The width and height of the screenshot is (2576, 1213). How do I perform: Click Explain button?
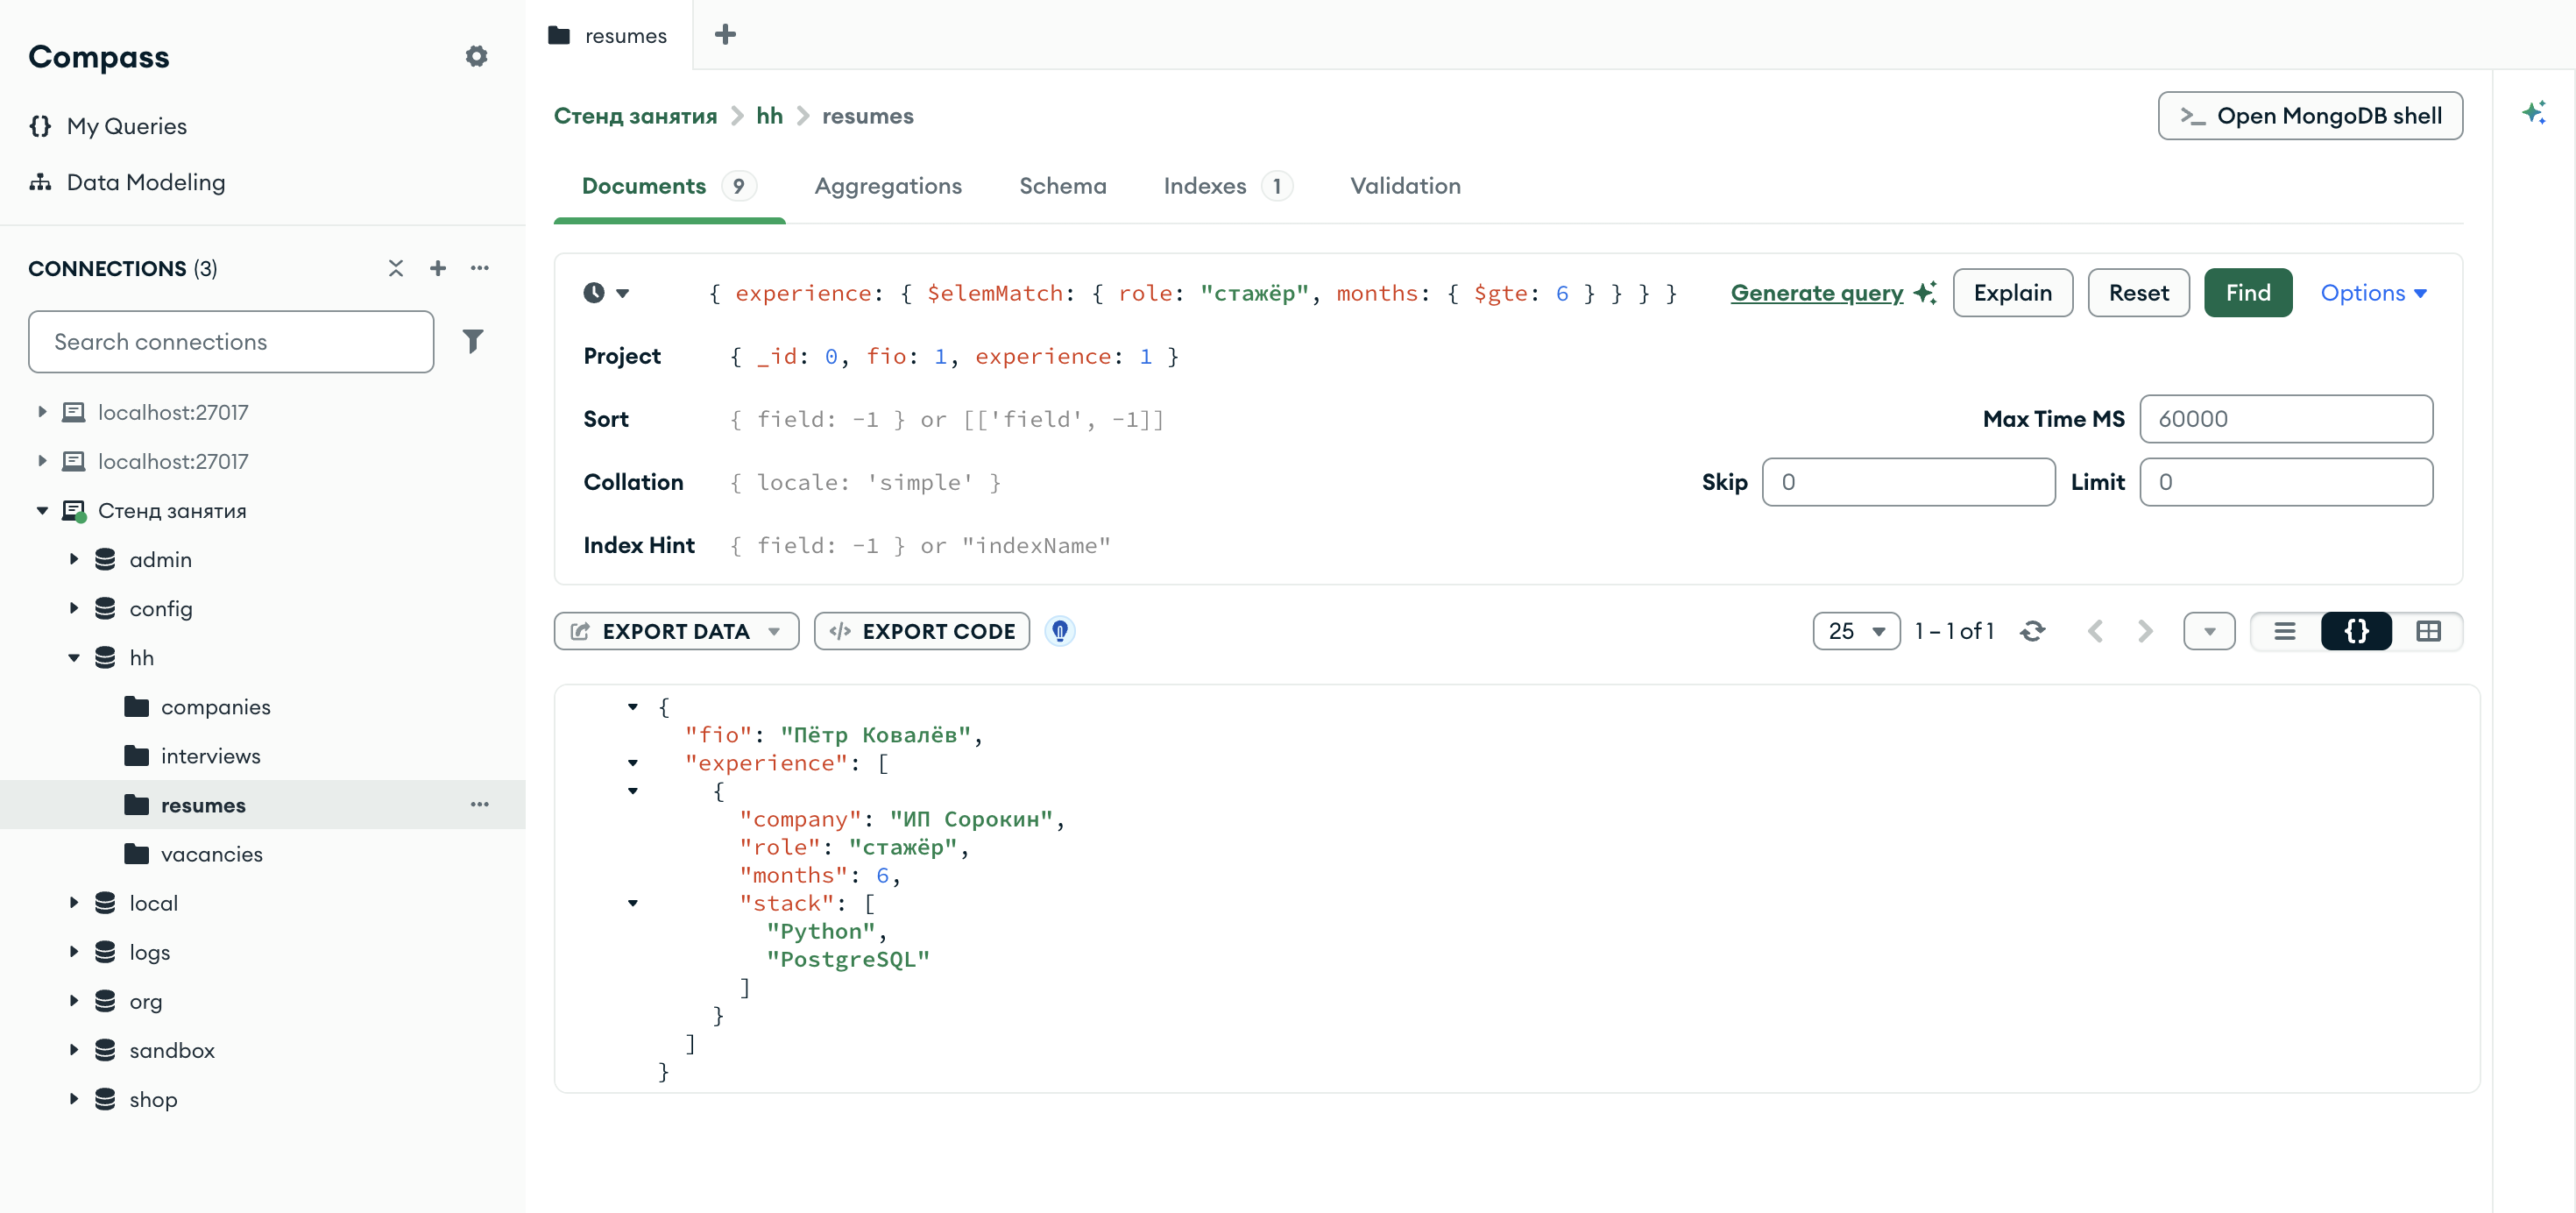(x=2012, y=293)
